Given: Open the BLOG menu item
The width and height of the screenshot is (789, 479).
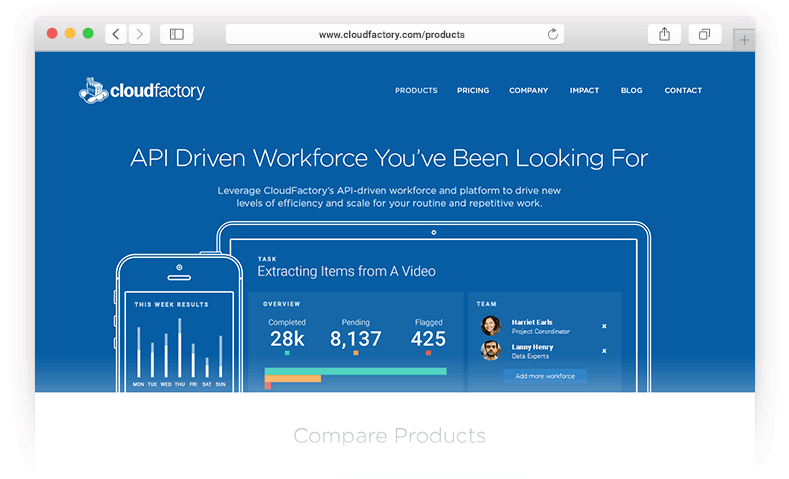Looking at the screenshot, I should point(632,91).
